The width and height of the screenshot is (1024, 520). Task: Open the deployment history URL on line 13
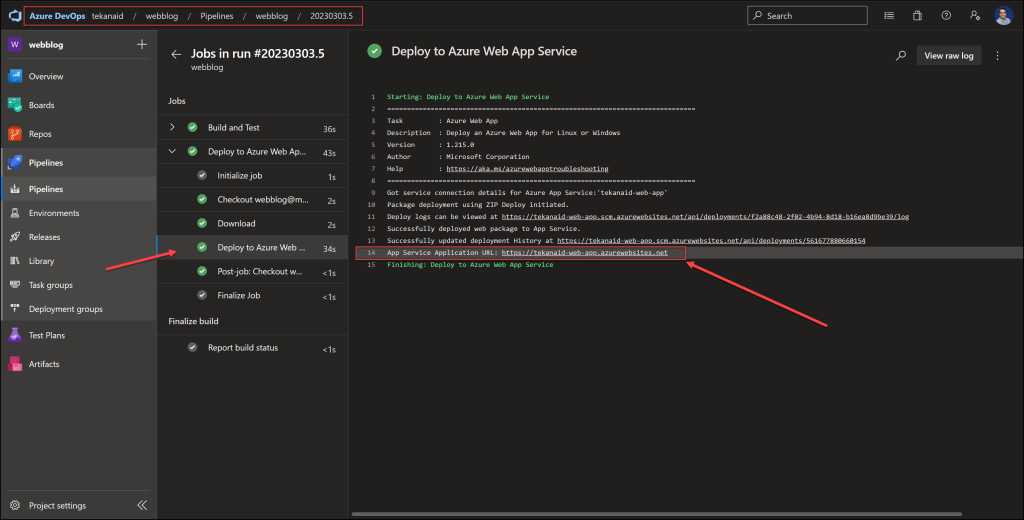click(711, 240)
